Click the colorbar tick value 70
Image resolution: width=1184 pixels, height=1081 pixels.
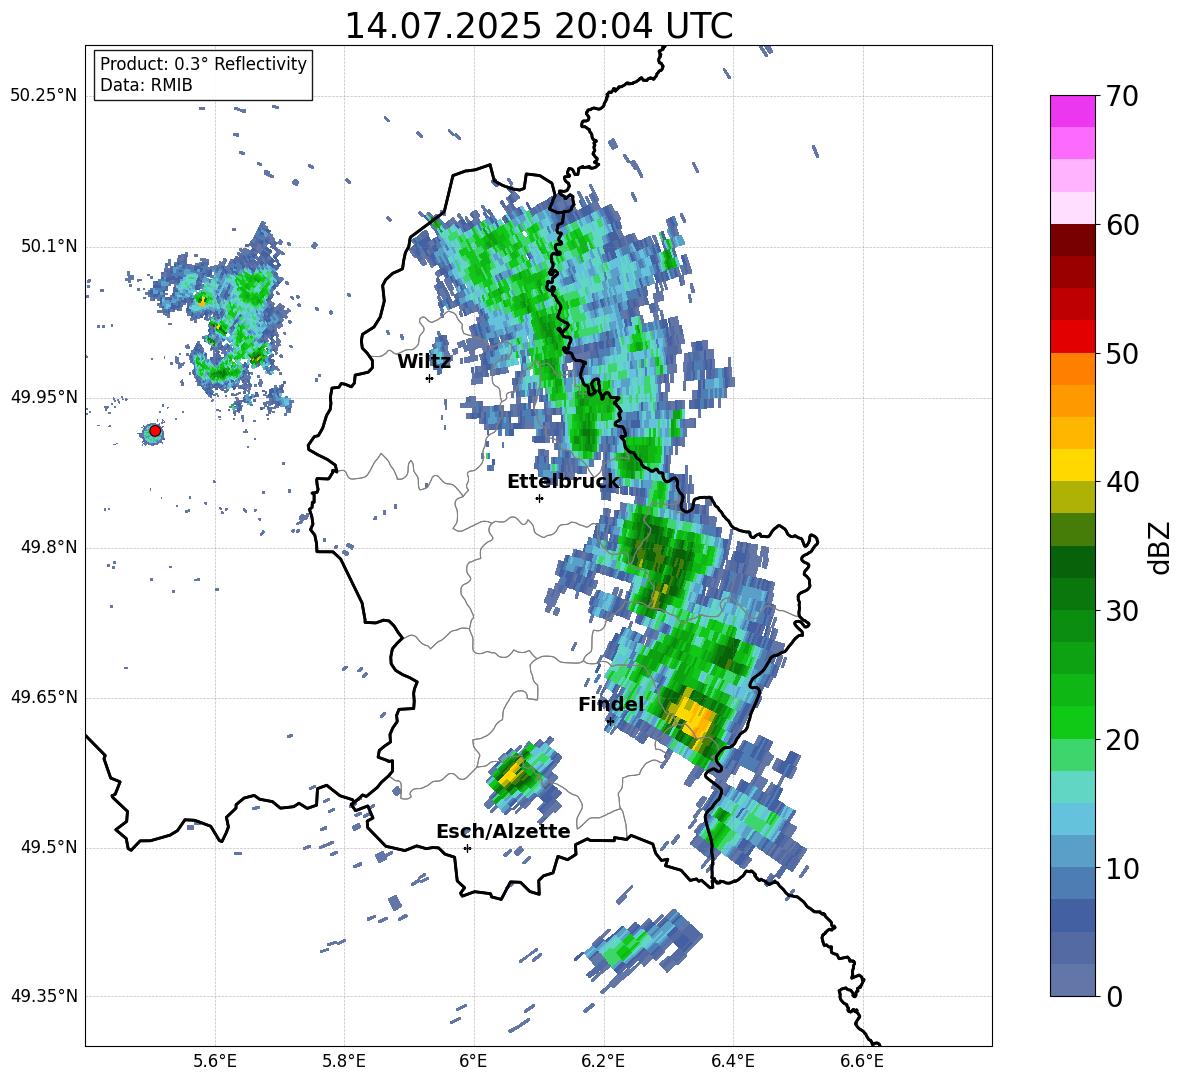coord(1122,96)
